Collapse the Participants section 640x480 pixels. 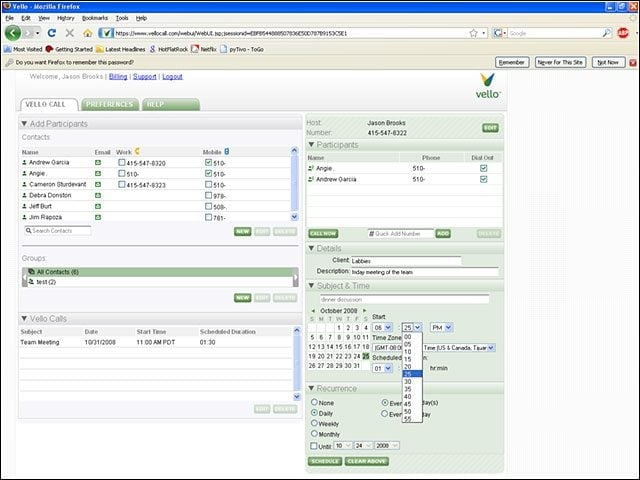(x=311, y=144)
